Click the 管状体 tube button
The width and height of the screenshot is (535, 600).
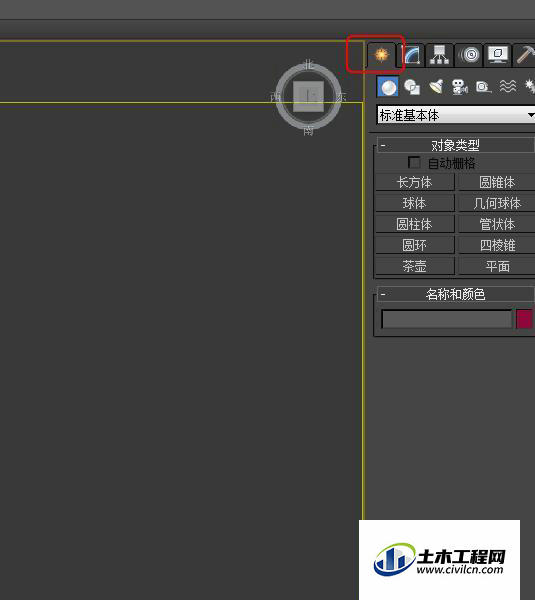pyautogui.click(x=497, y=224)
